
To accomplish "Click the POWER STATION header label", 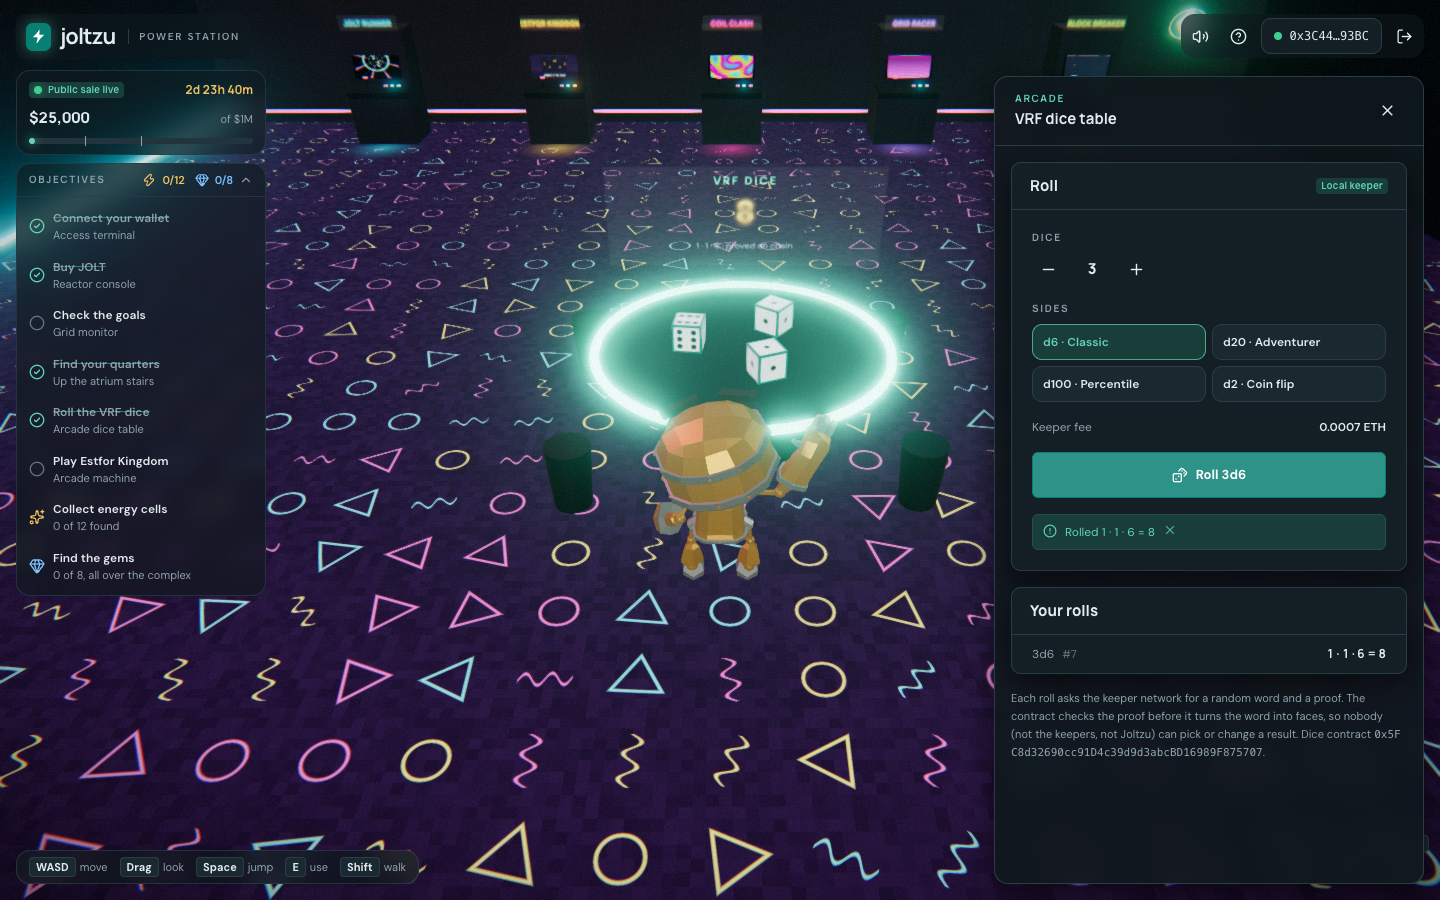I will [189, 37].
